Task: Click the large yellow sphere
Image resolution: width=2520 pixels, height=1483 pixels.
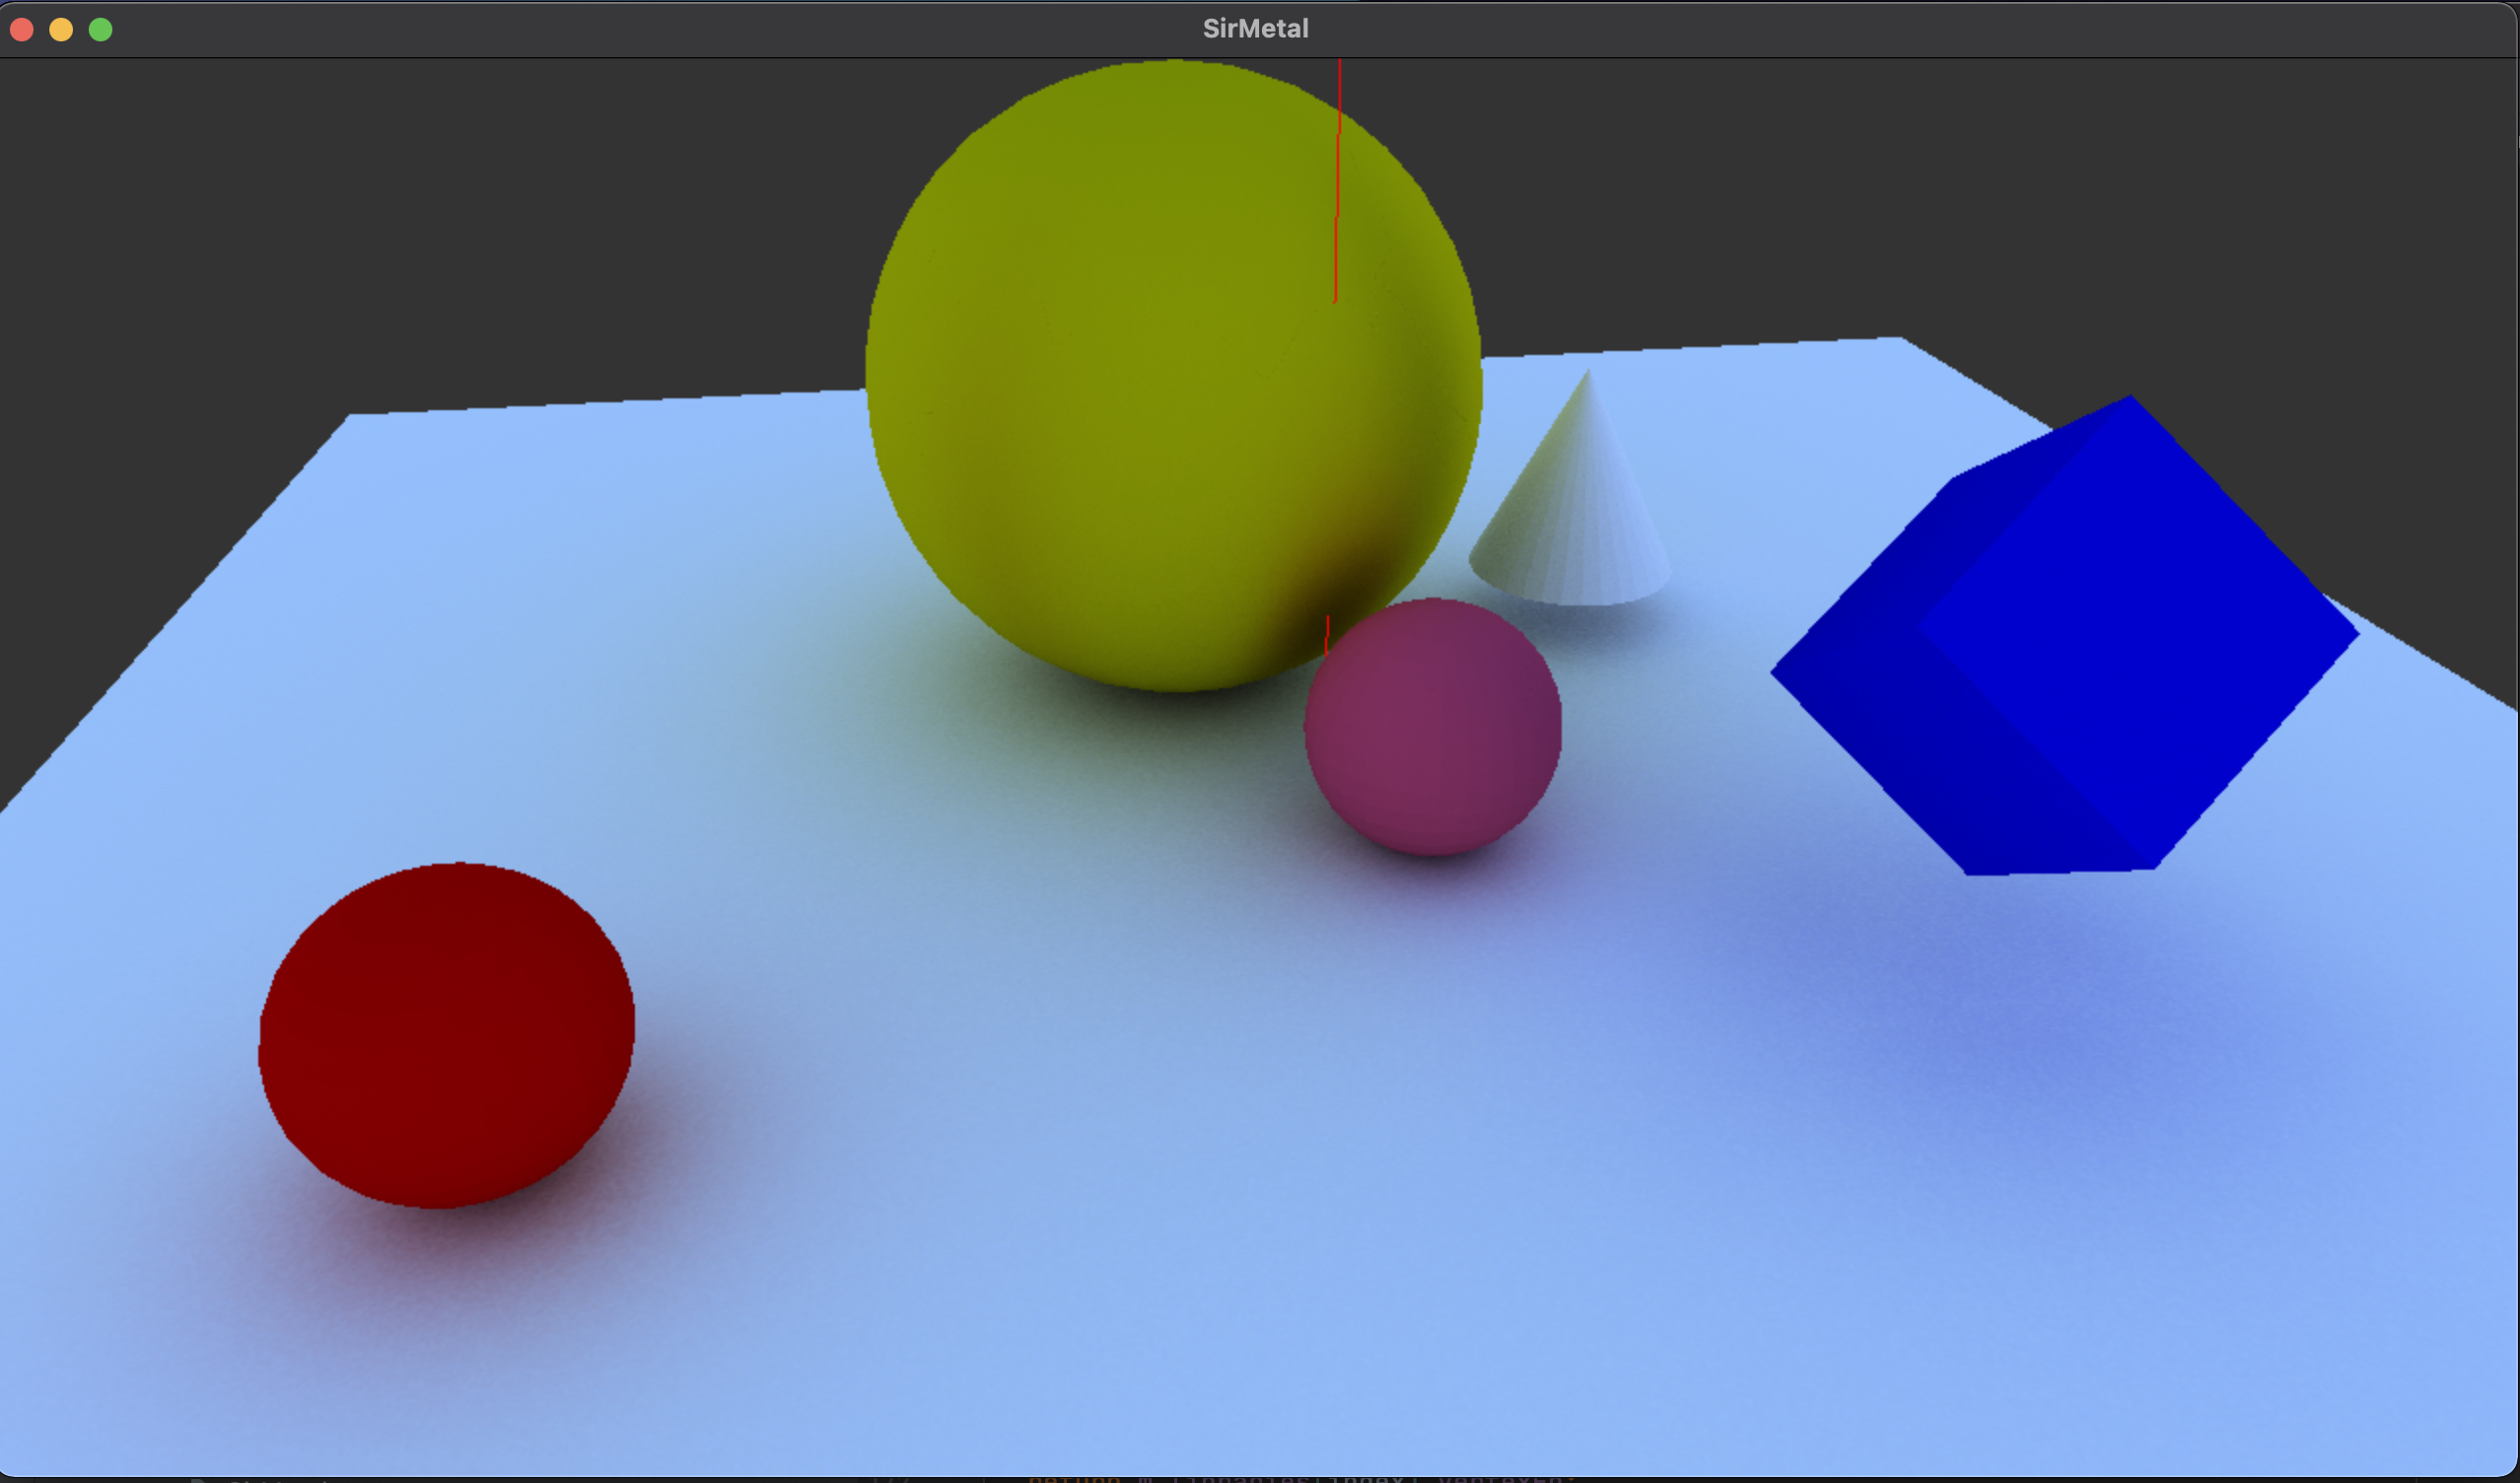Action: pyautogui.click(x=1150, y=380)
